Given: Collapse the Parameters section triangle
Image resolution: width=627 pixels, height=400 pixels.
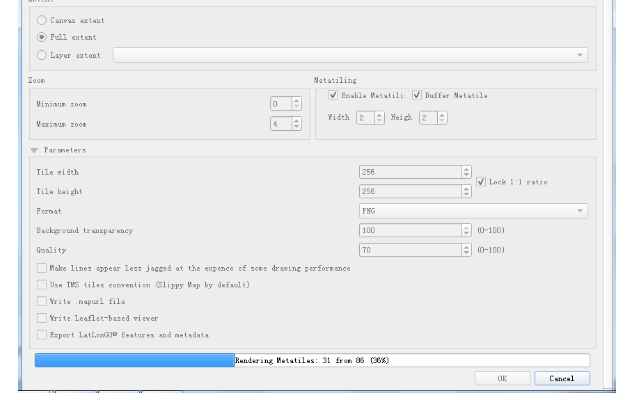Looking at the screenshot, I should tap(34, 150).
